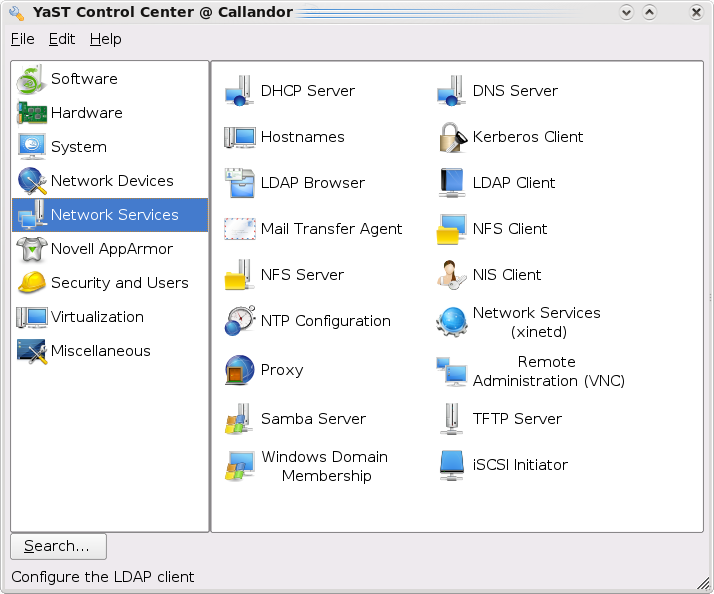Viewport: 714px width, 594px height.
Task: Select the Novell AppArmor category icon
Action: [32, 249]
